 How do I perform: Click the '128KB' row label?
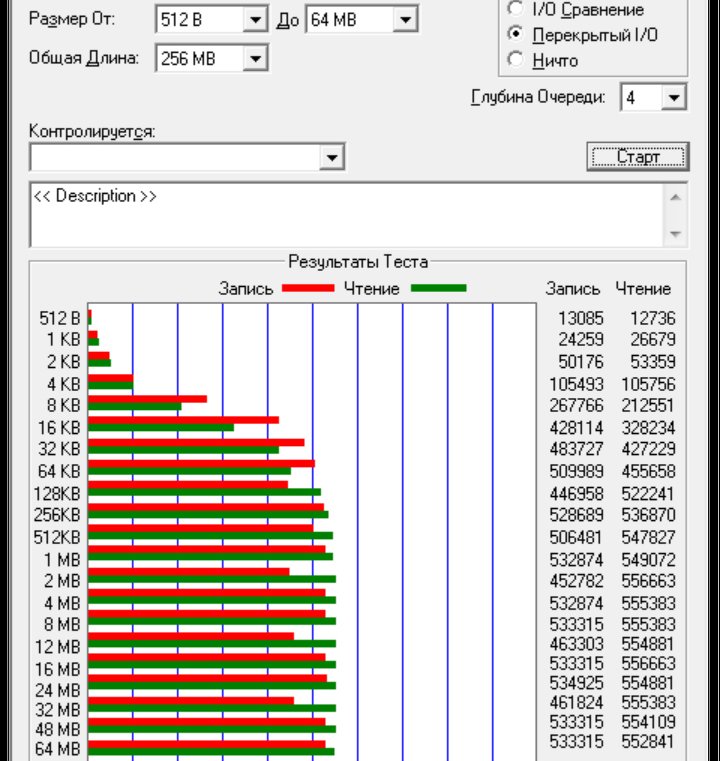point(57,494)
